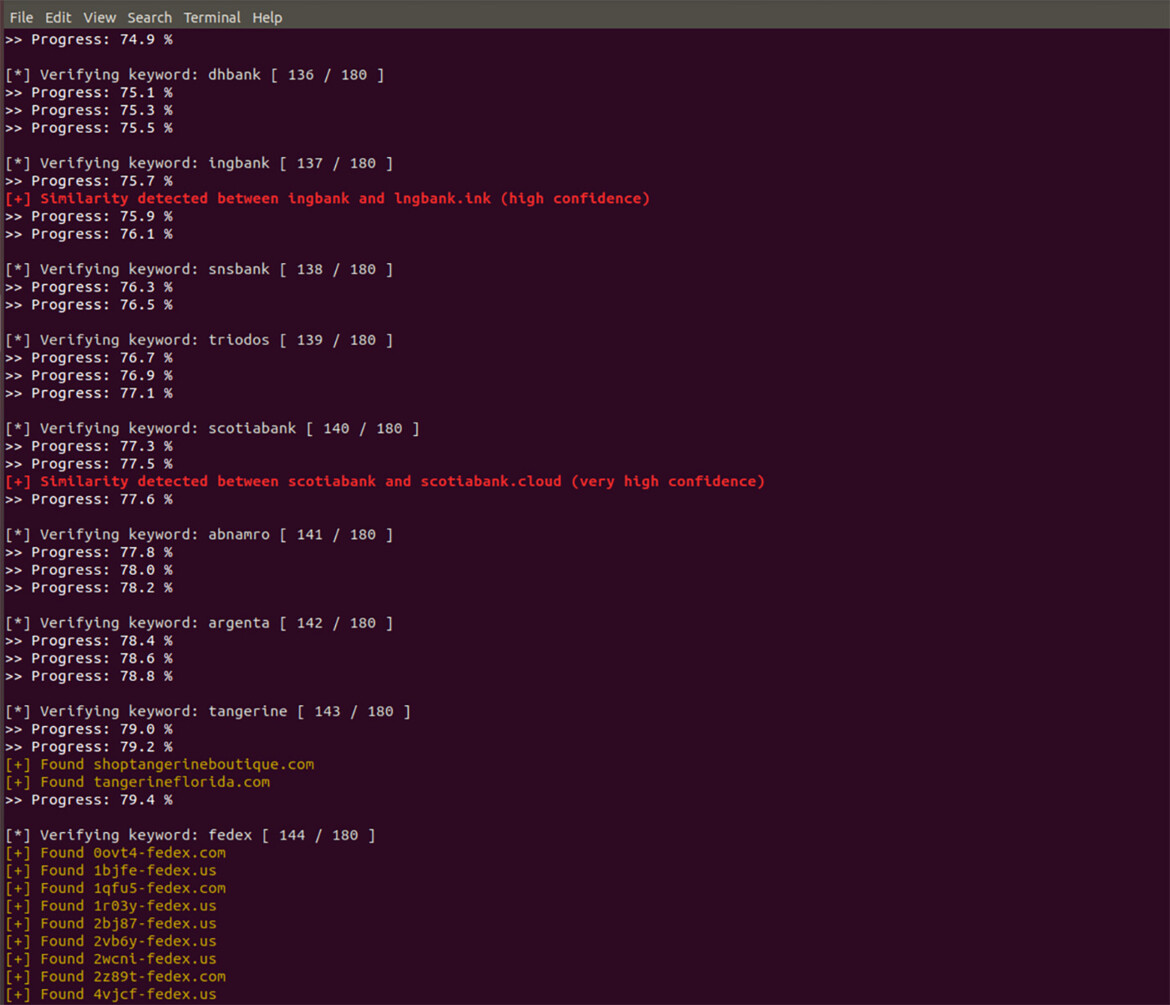Open the View menu
The image size is (1170, 1005).
[99, 17]
